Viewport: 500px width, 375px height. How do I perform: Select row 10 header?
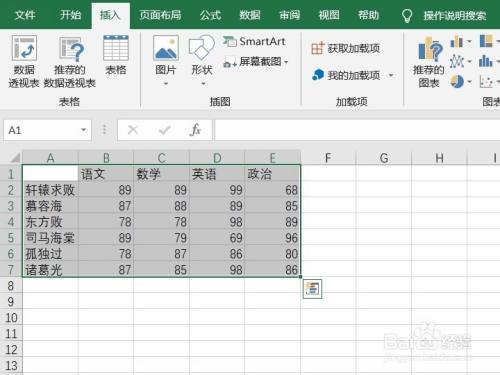pyautogui.click(x=11, y=318)
